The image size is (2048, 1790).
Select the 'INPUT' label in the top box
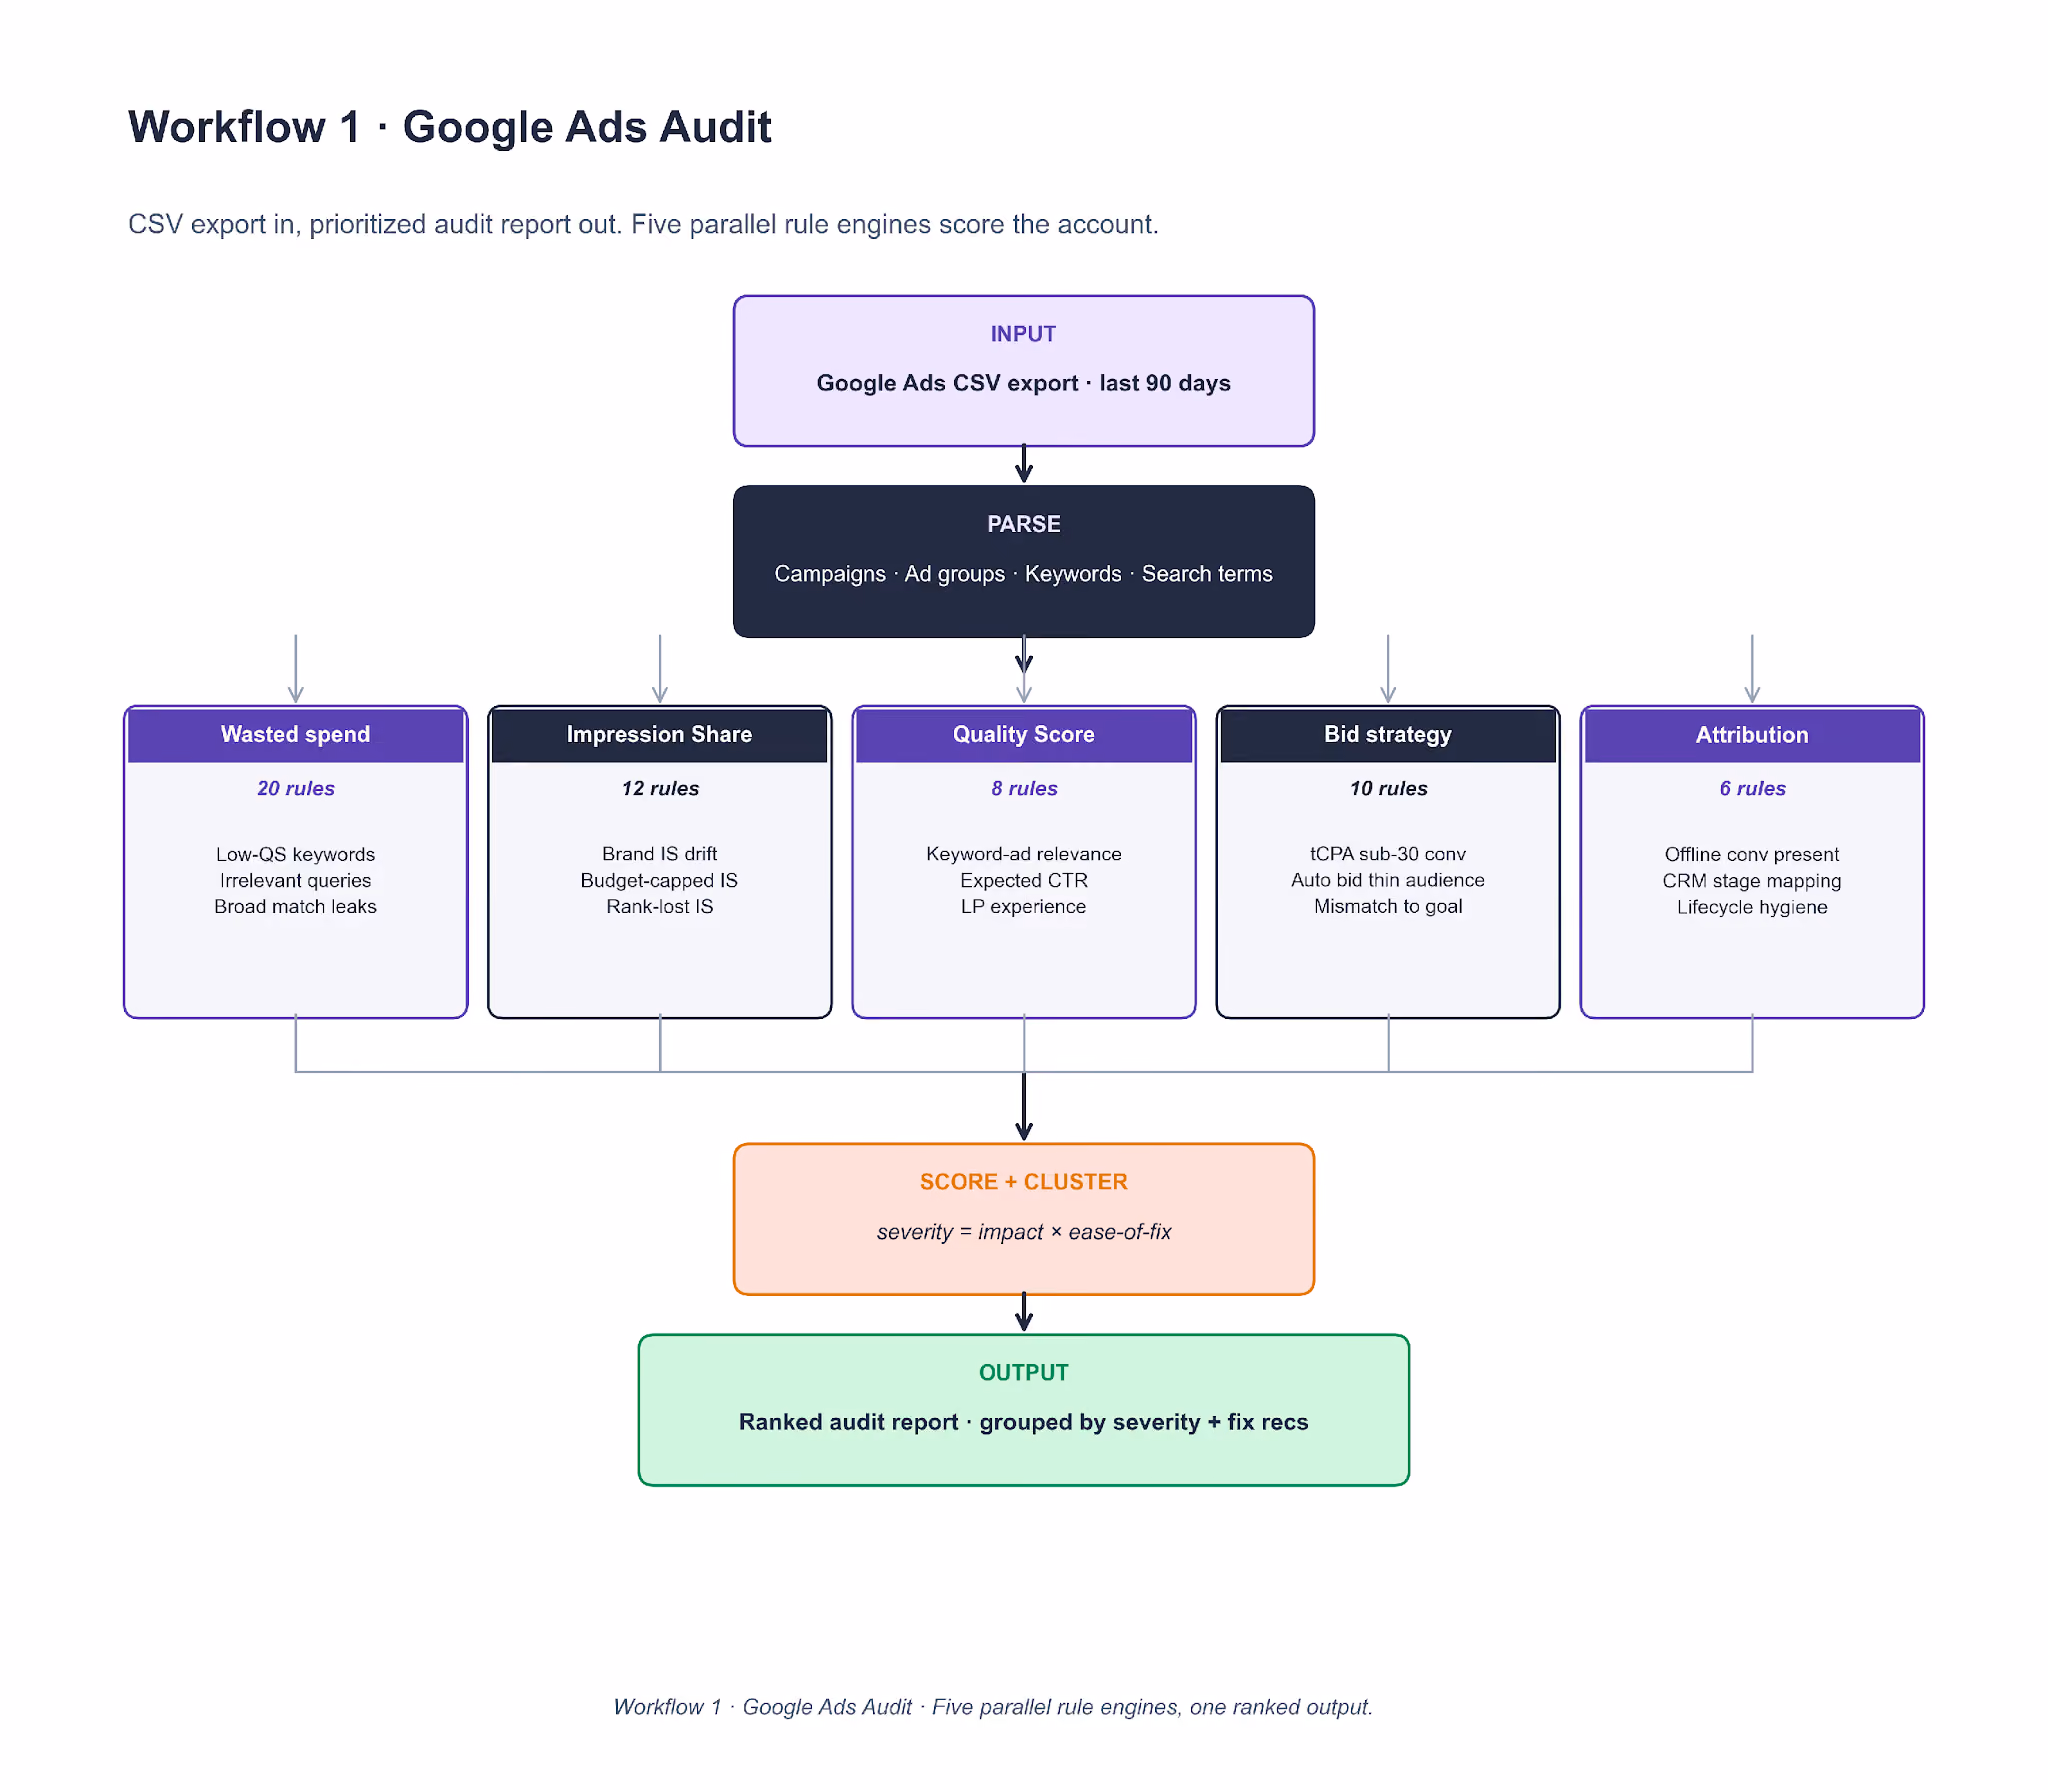coord(1023,334)
